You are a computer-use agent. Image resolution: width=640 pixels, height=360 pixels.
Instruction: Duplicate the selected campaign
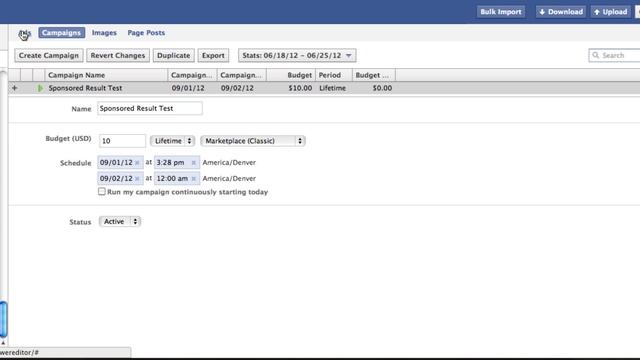[x=173, y=56]
